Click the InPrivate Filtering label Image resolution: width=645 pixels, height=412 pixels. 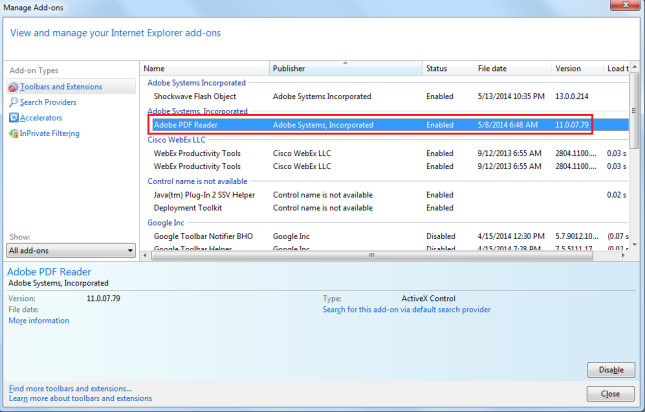click(x=50, y=133)
